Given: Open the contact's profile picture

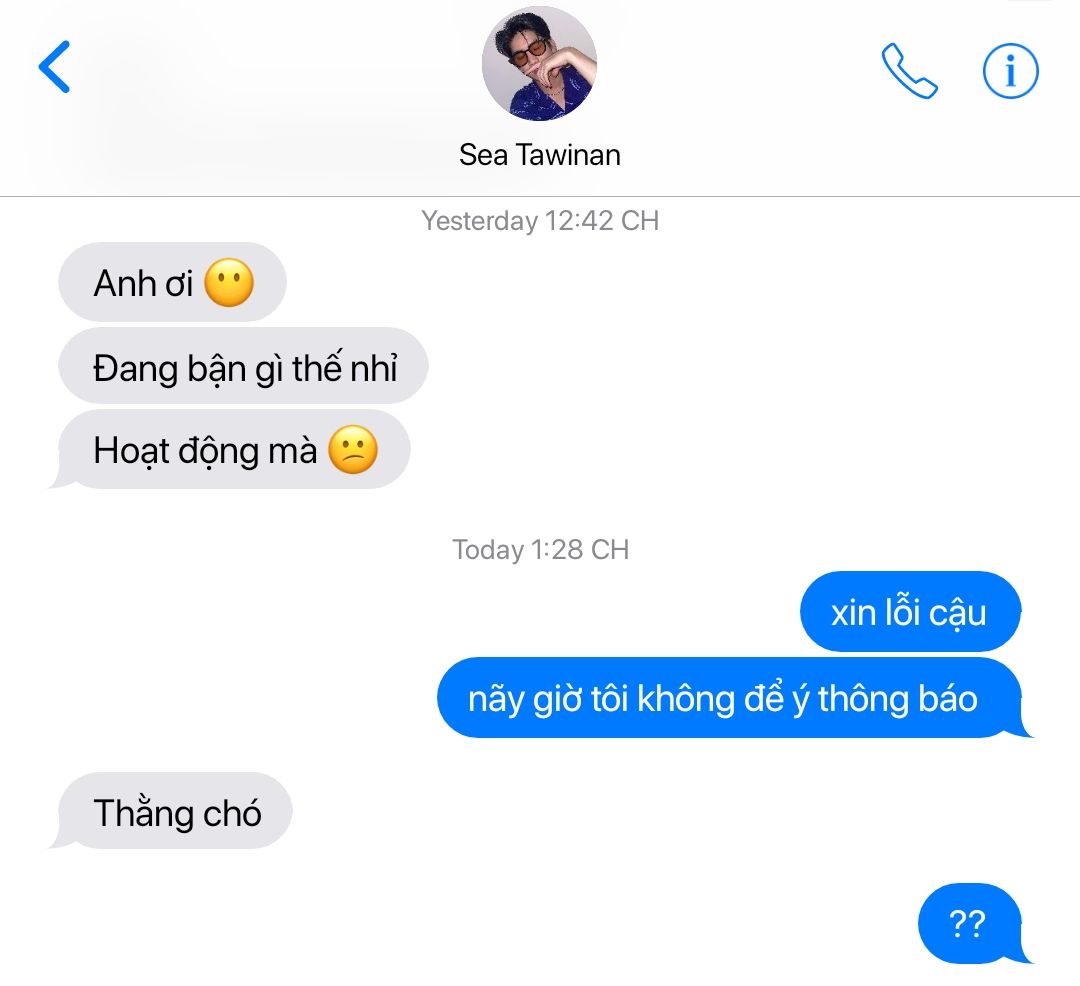Looking at the screenshot, I should tap(539, 63).
